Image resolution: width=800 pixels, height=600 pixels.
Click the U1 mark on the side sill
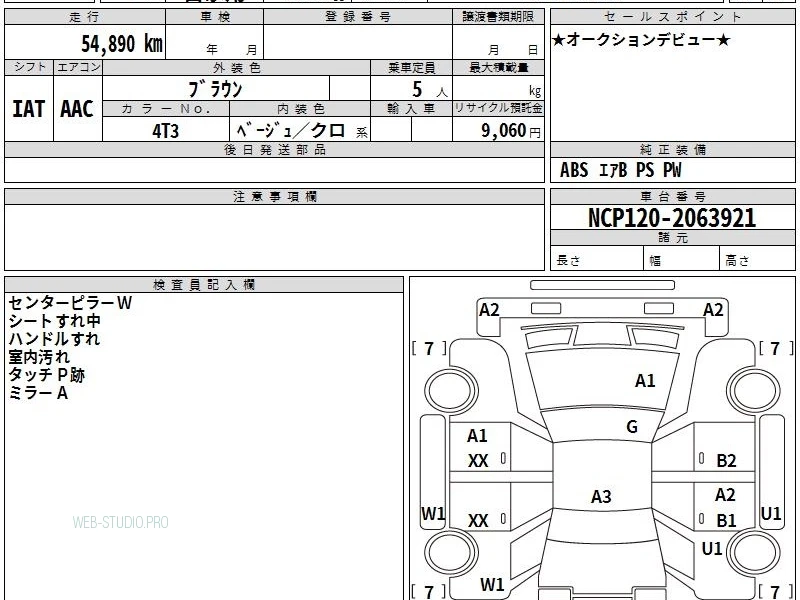tap(771, 513)
